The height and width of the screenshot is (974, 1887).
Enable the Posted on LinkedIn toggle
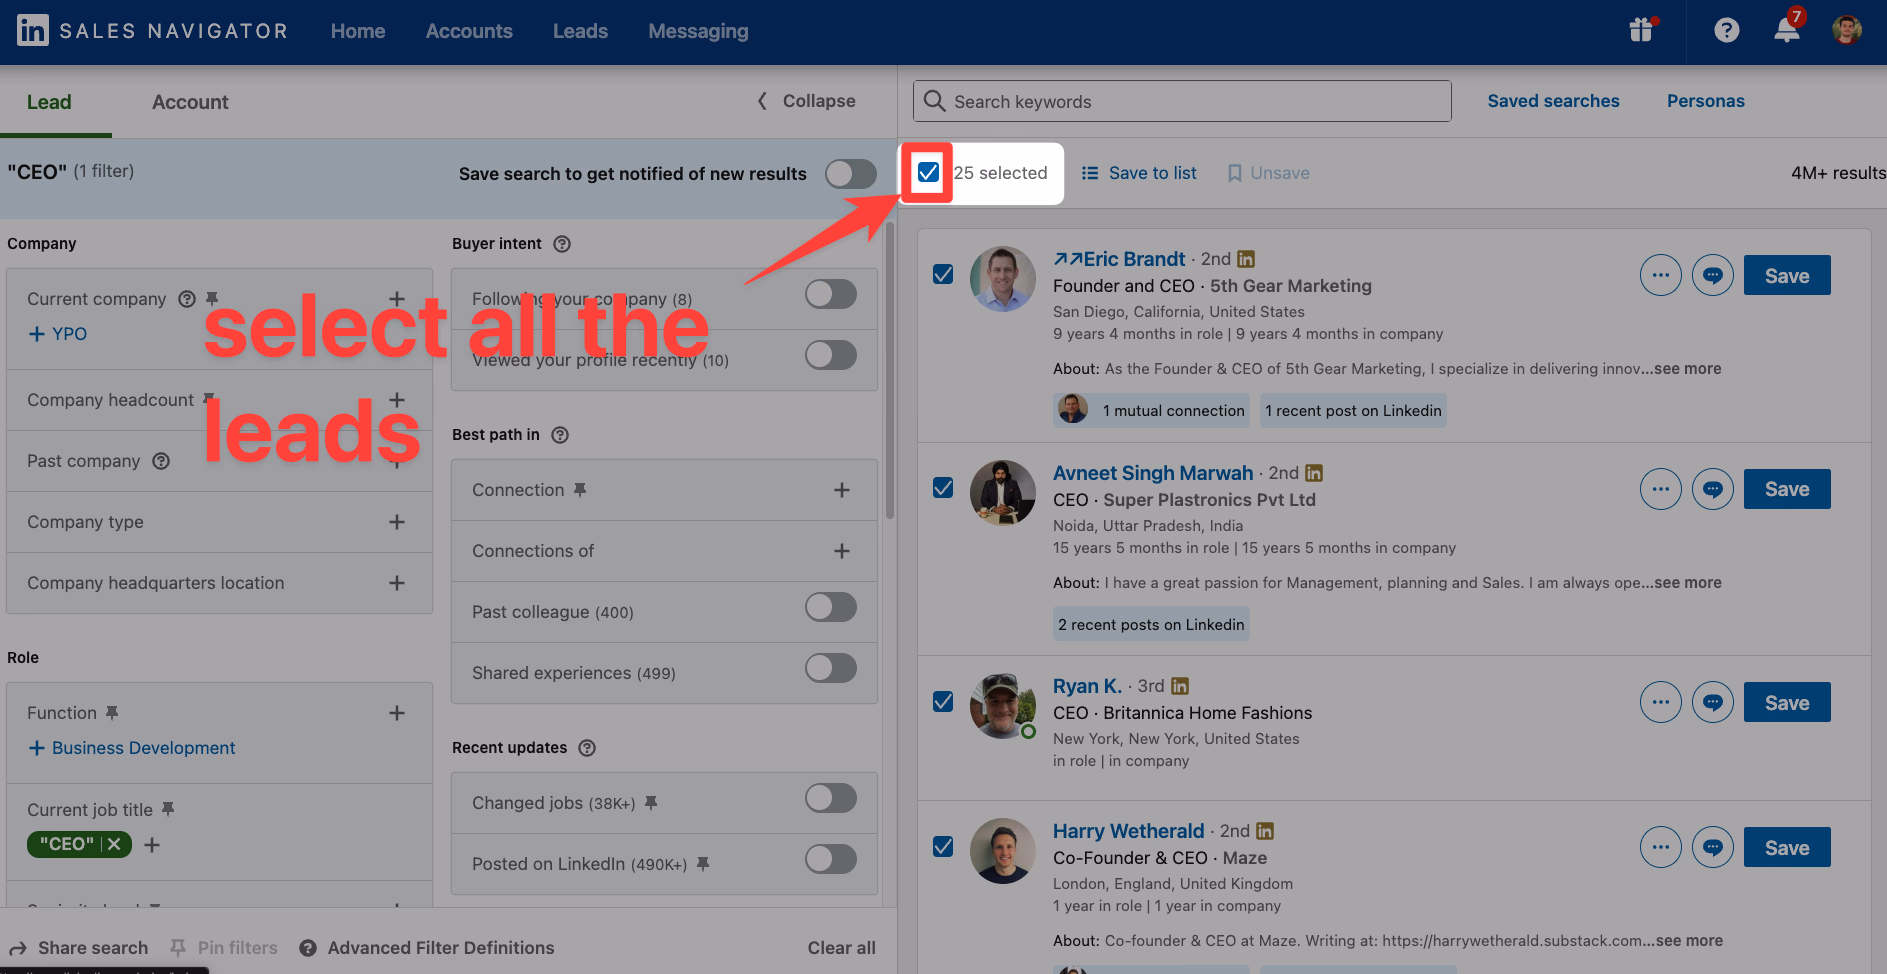pyautogui.click(x=831, y=859)
